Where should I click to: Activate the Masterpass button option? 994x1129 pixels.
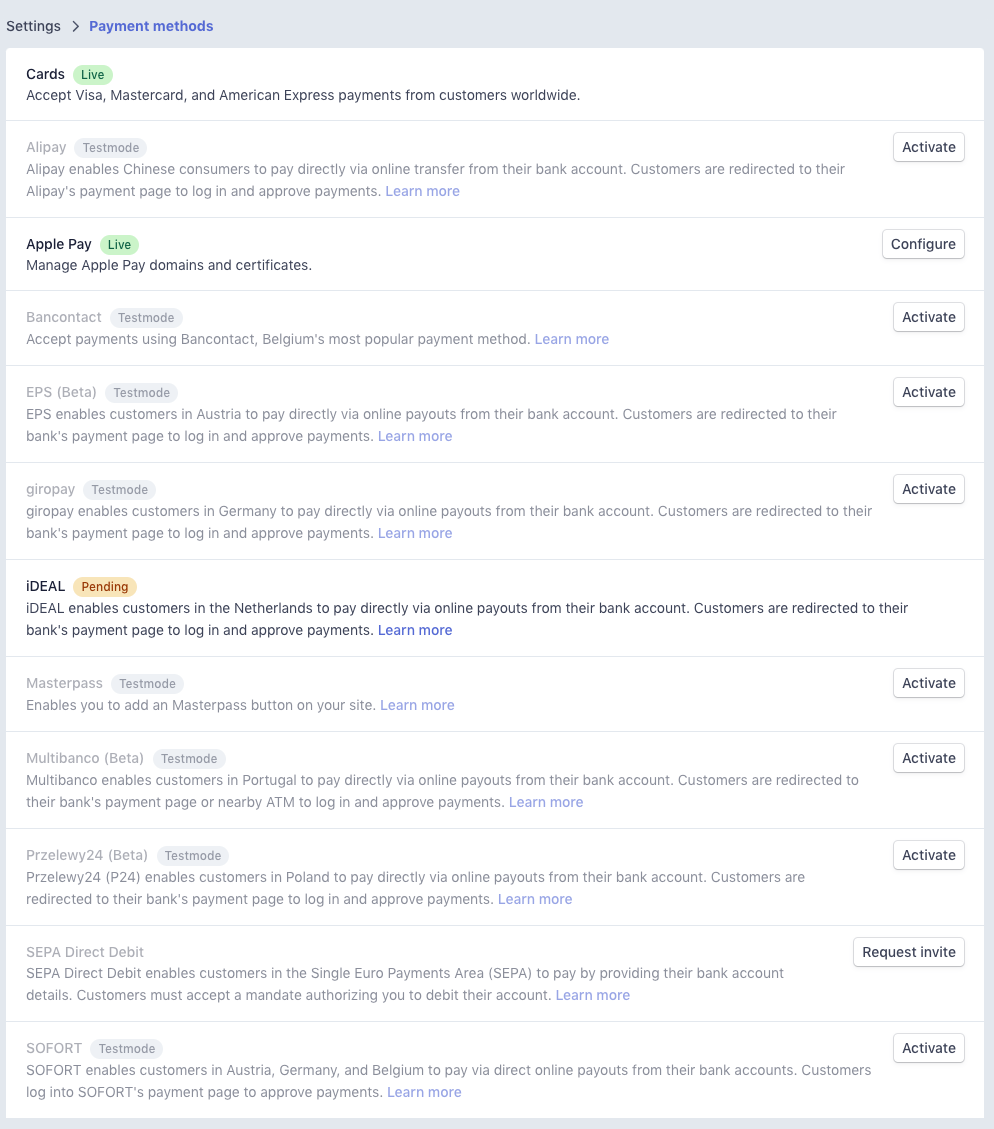click(x=928, y=683)
